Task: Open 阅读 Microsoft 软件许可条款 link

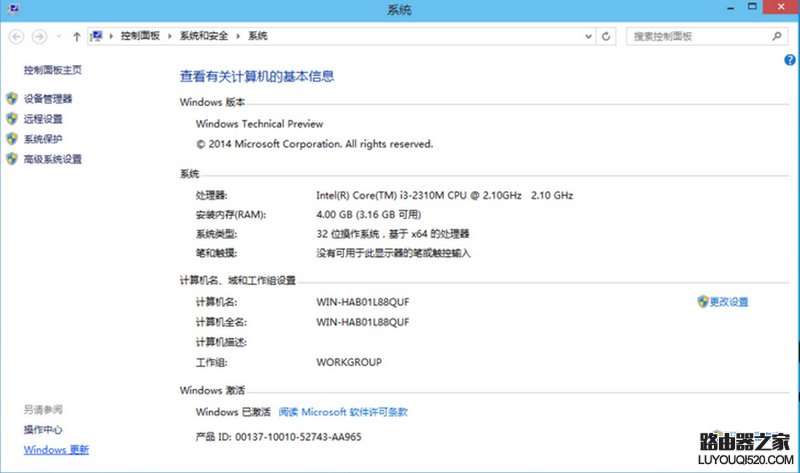Action: coord(343,412)
